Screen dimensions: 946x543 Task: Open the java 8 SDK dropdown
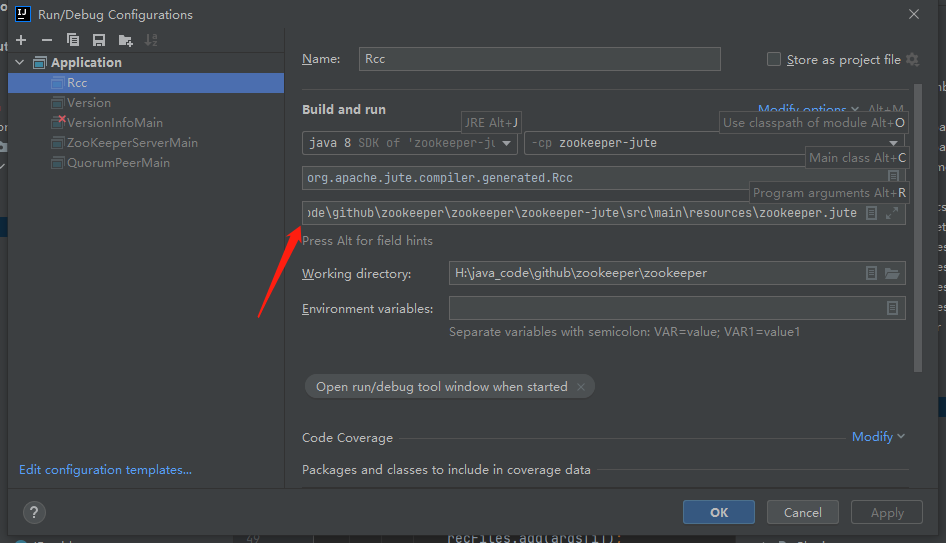tap(410, 143)
